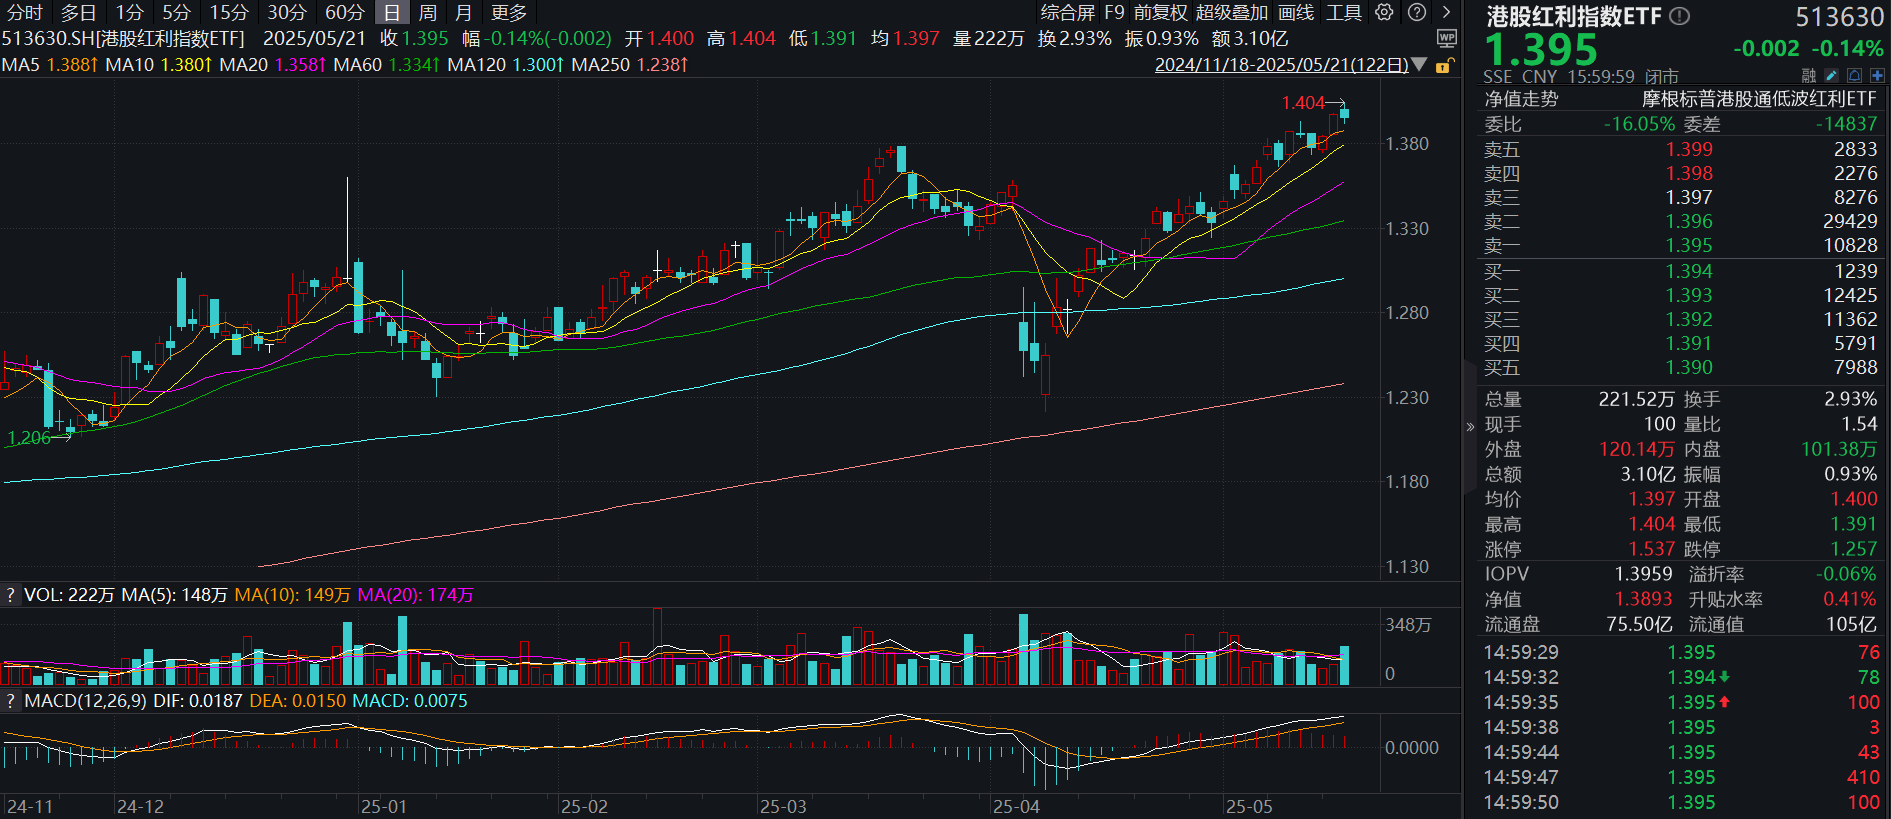Viewport: 1891px width, 819px height.
Task: Click the 综合屏 button
Action: click(1068, 12)
